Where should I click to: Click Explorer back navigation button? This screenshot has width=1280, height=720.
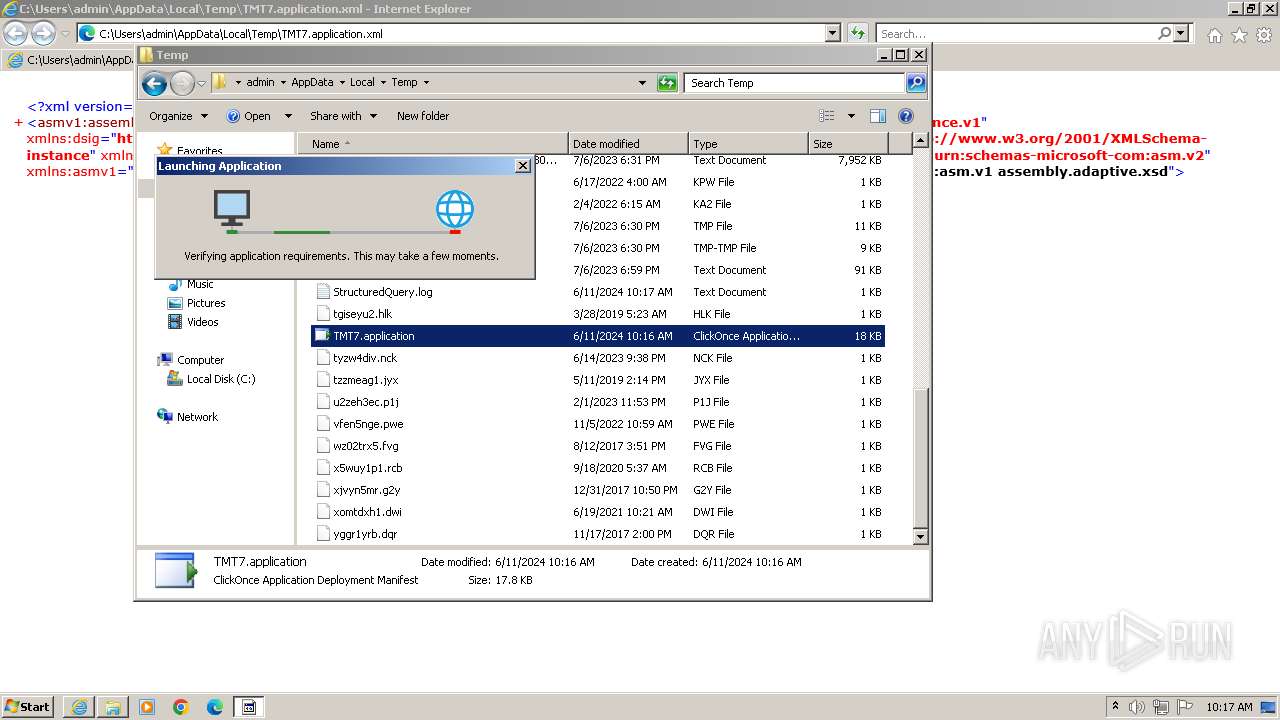(x=154, y=83)
